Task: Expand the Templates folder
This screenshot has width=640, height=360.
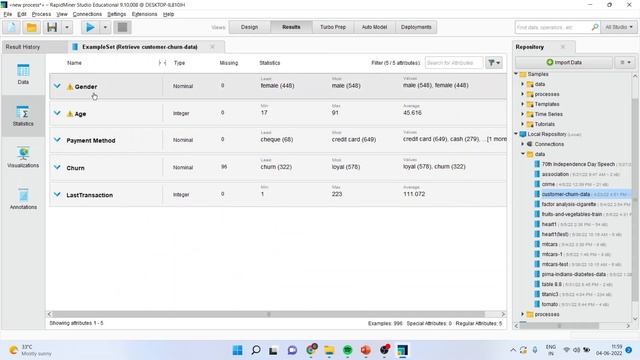Action: tap(523, 104)
